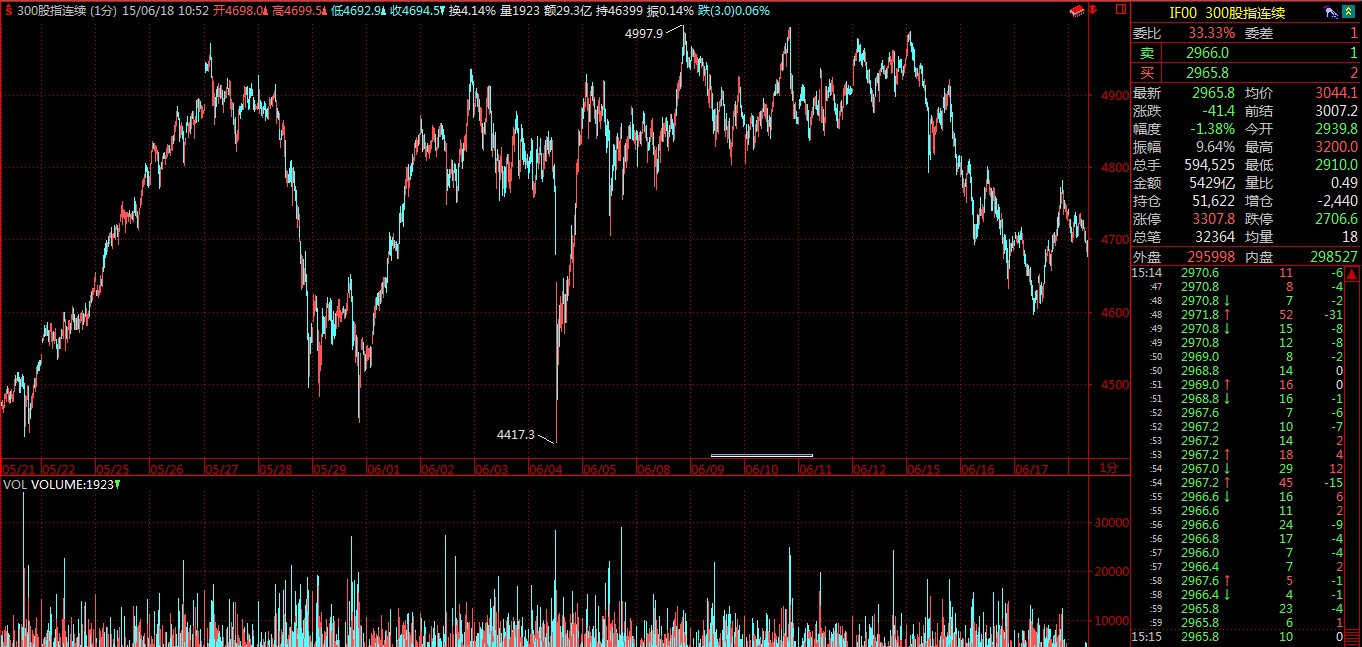
Task: Open the VOL indicator dropdown arrow
Action: click(118, 485)
